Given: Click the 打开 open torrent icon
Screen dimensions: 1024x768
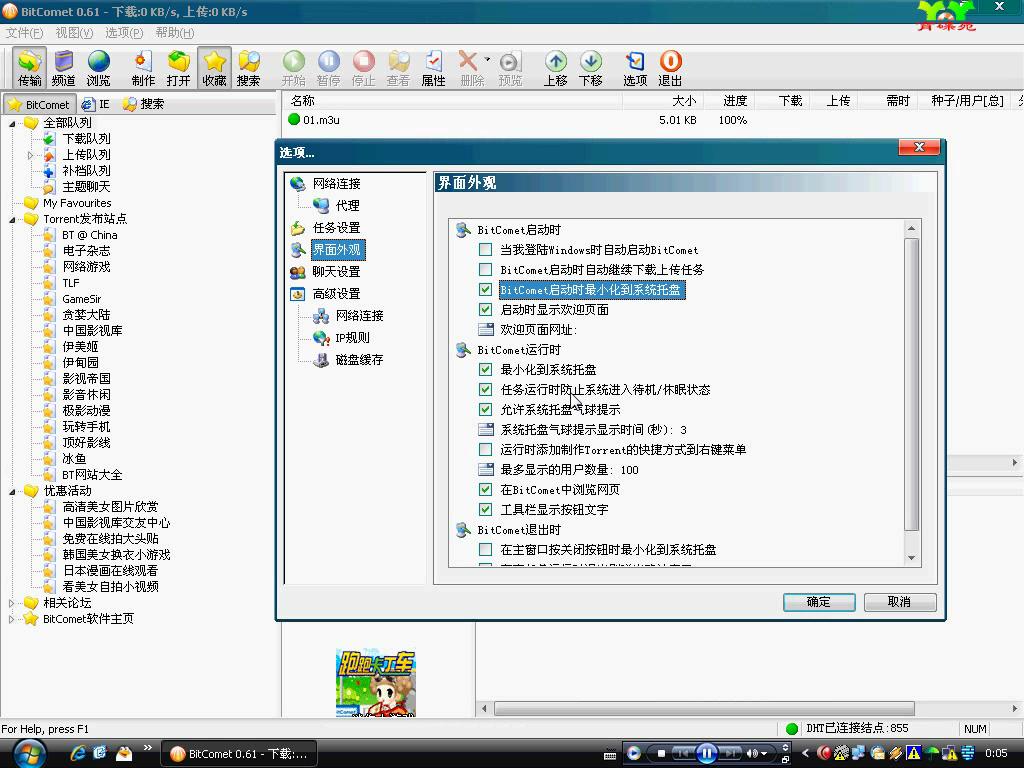Looking at the screenshot, I should (x=178, y=68).
